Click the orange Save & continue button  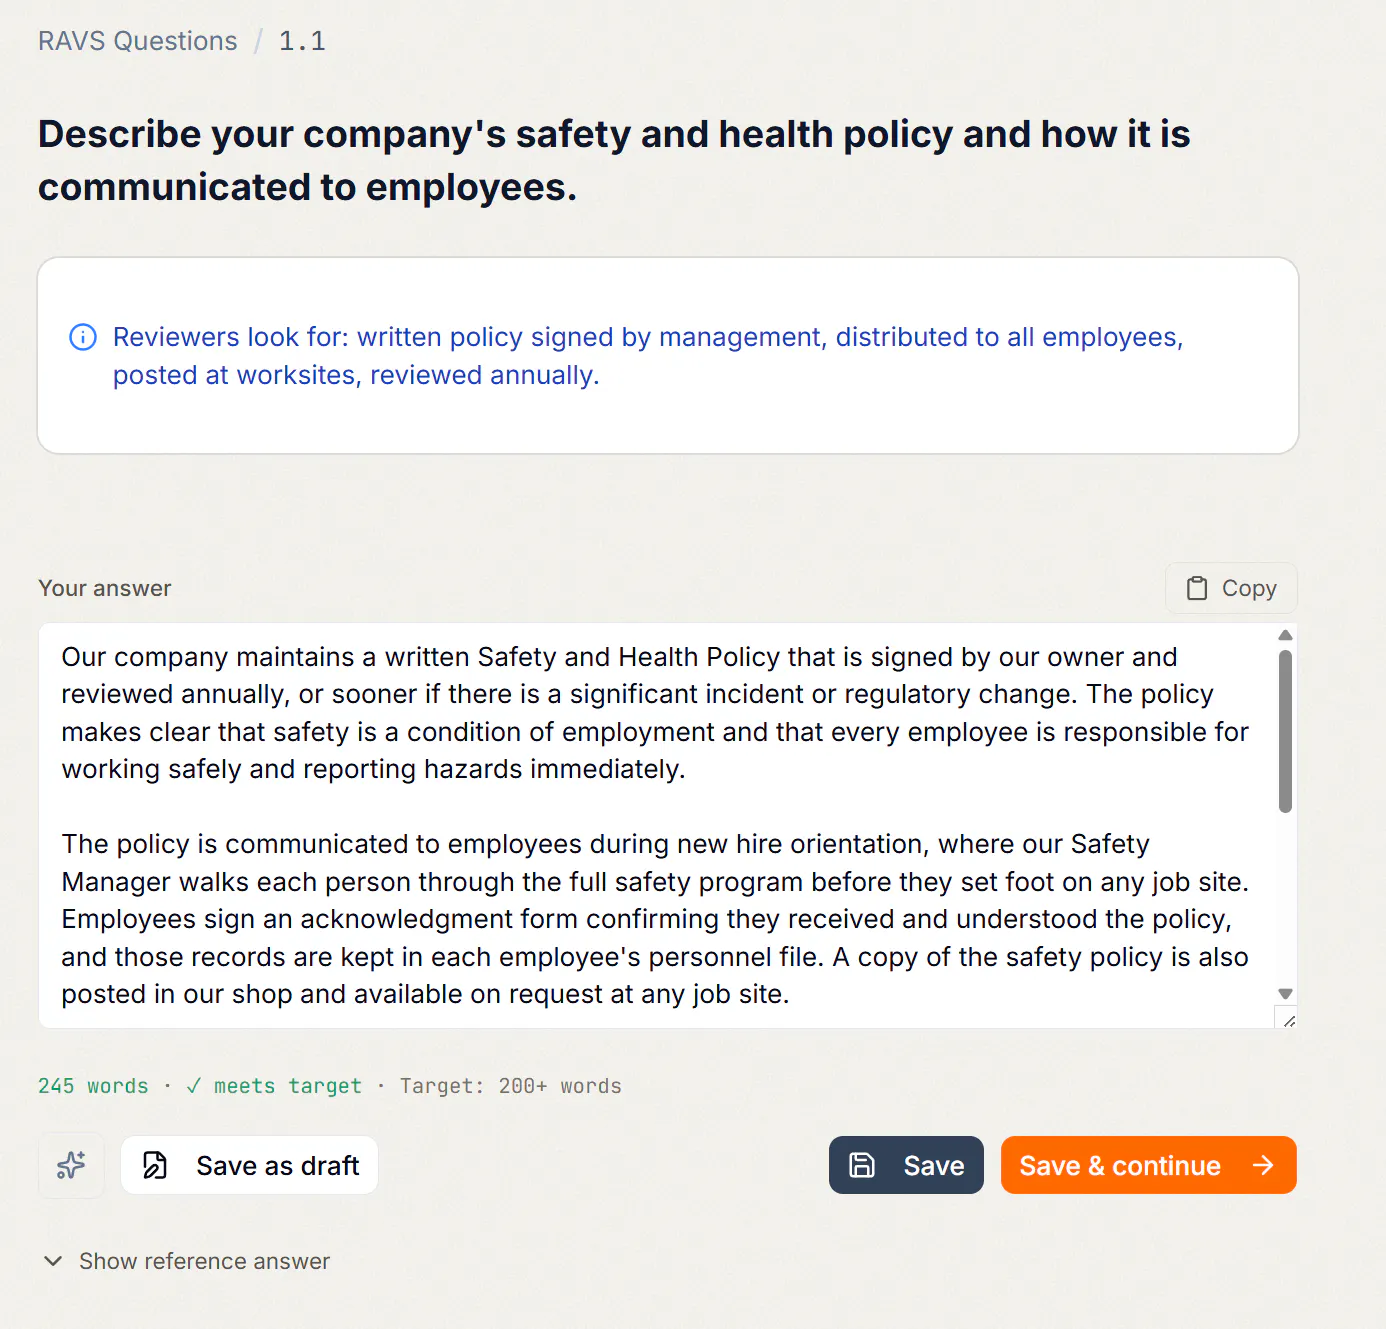coord(1148,1165)
